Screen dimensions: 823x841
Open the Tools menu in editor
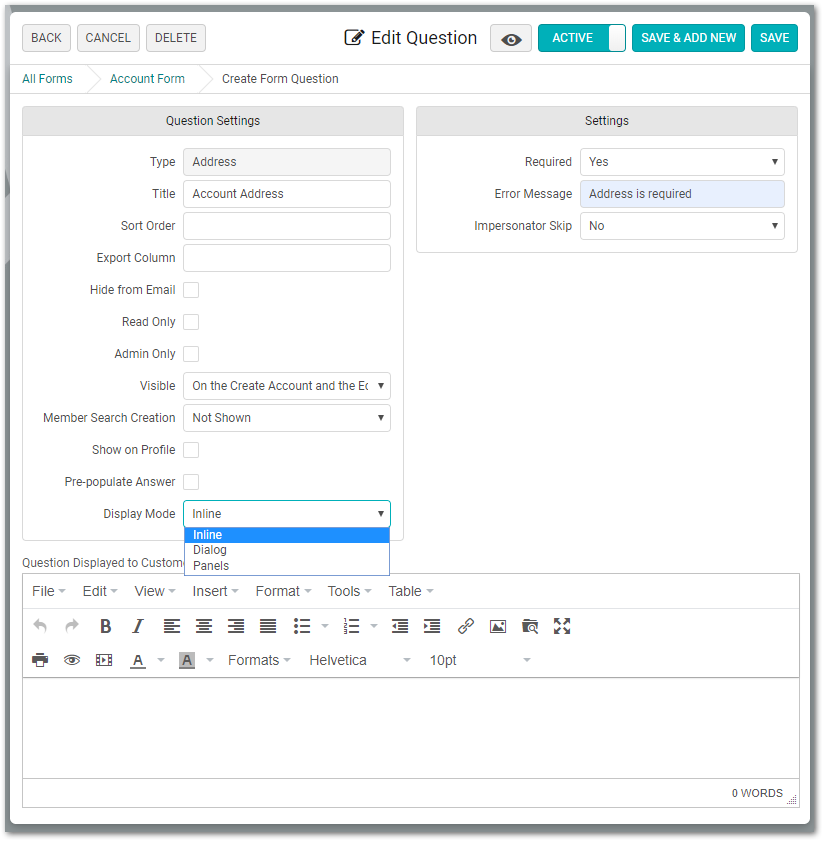click(349, 591)
